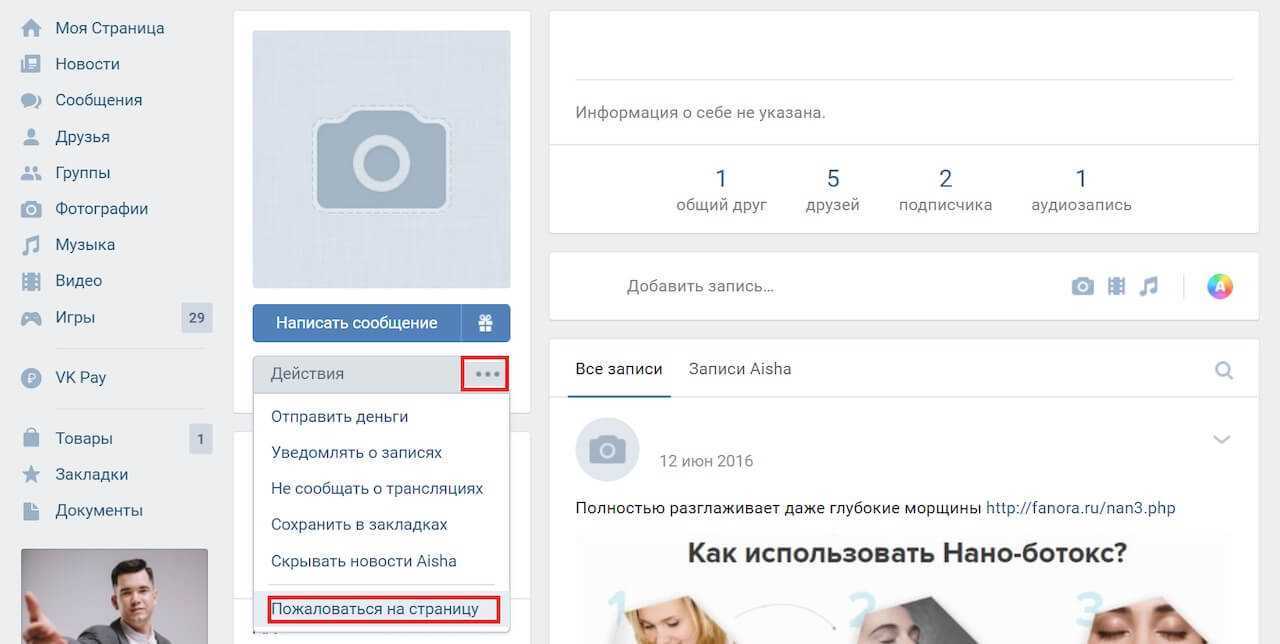Click the gift icon beside the message button
Viewport: 1280px width, 644px height.
tap(485, 323)
